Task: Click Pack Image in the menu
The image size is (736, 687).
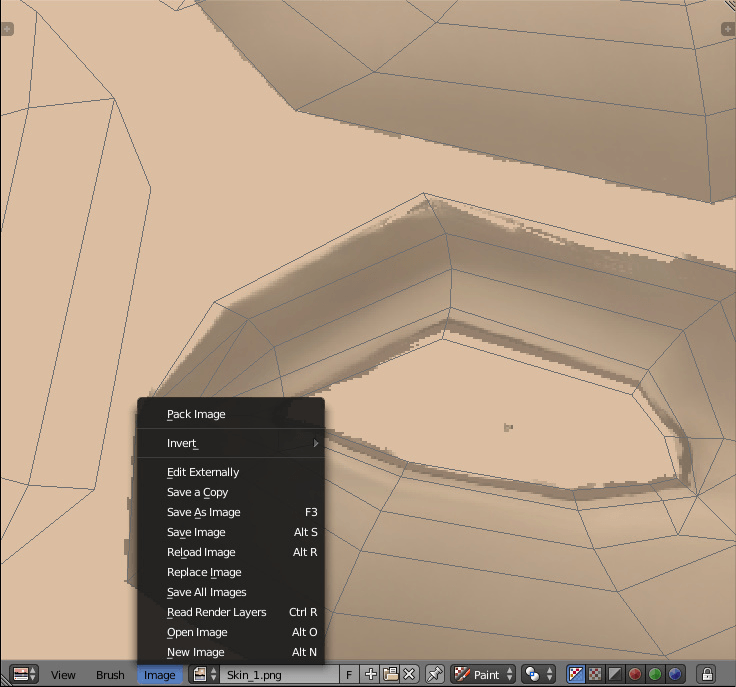Action: pos(196,414)
